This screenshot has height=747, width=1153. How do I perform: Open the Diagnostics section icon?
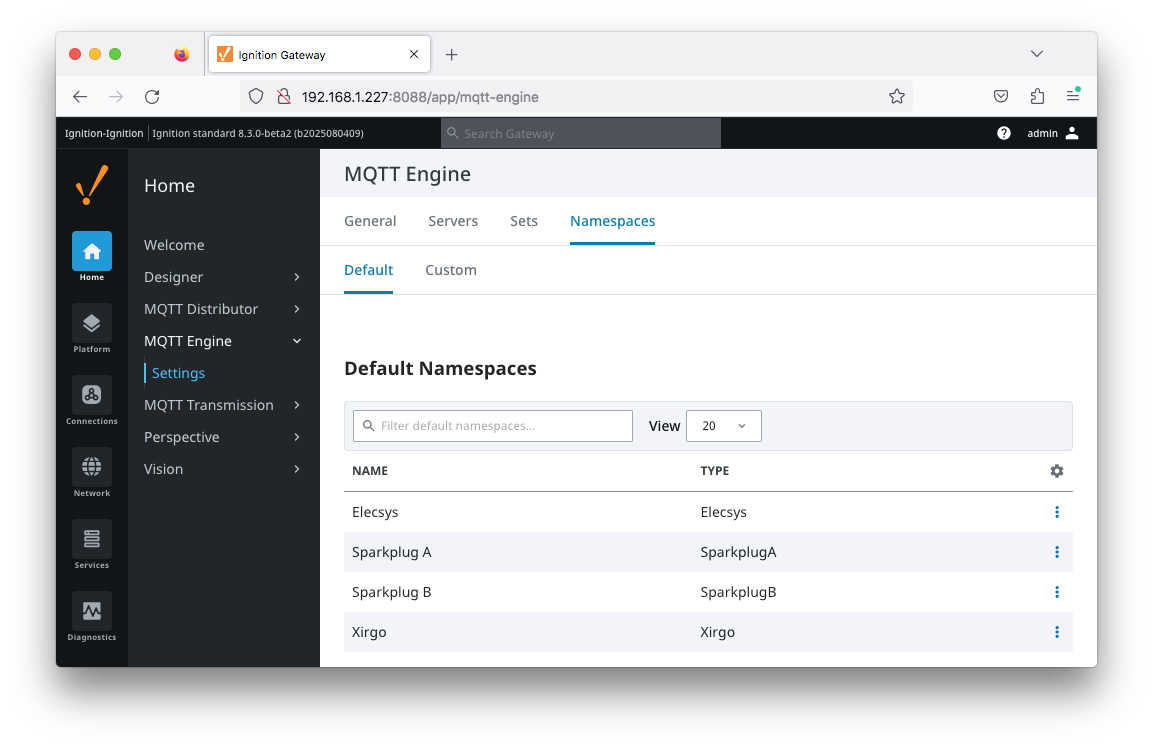pos(92,612)
